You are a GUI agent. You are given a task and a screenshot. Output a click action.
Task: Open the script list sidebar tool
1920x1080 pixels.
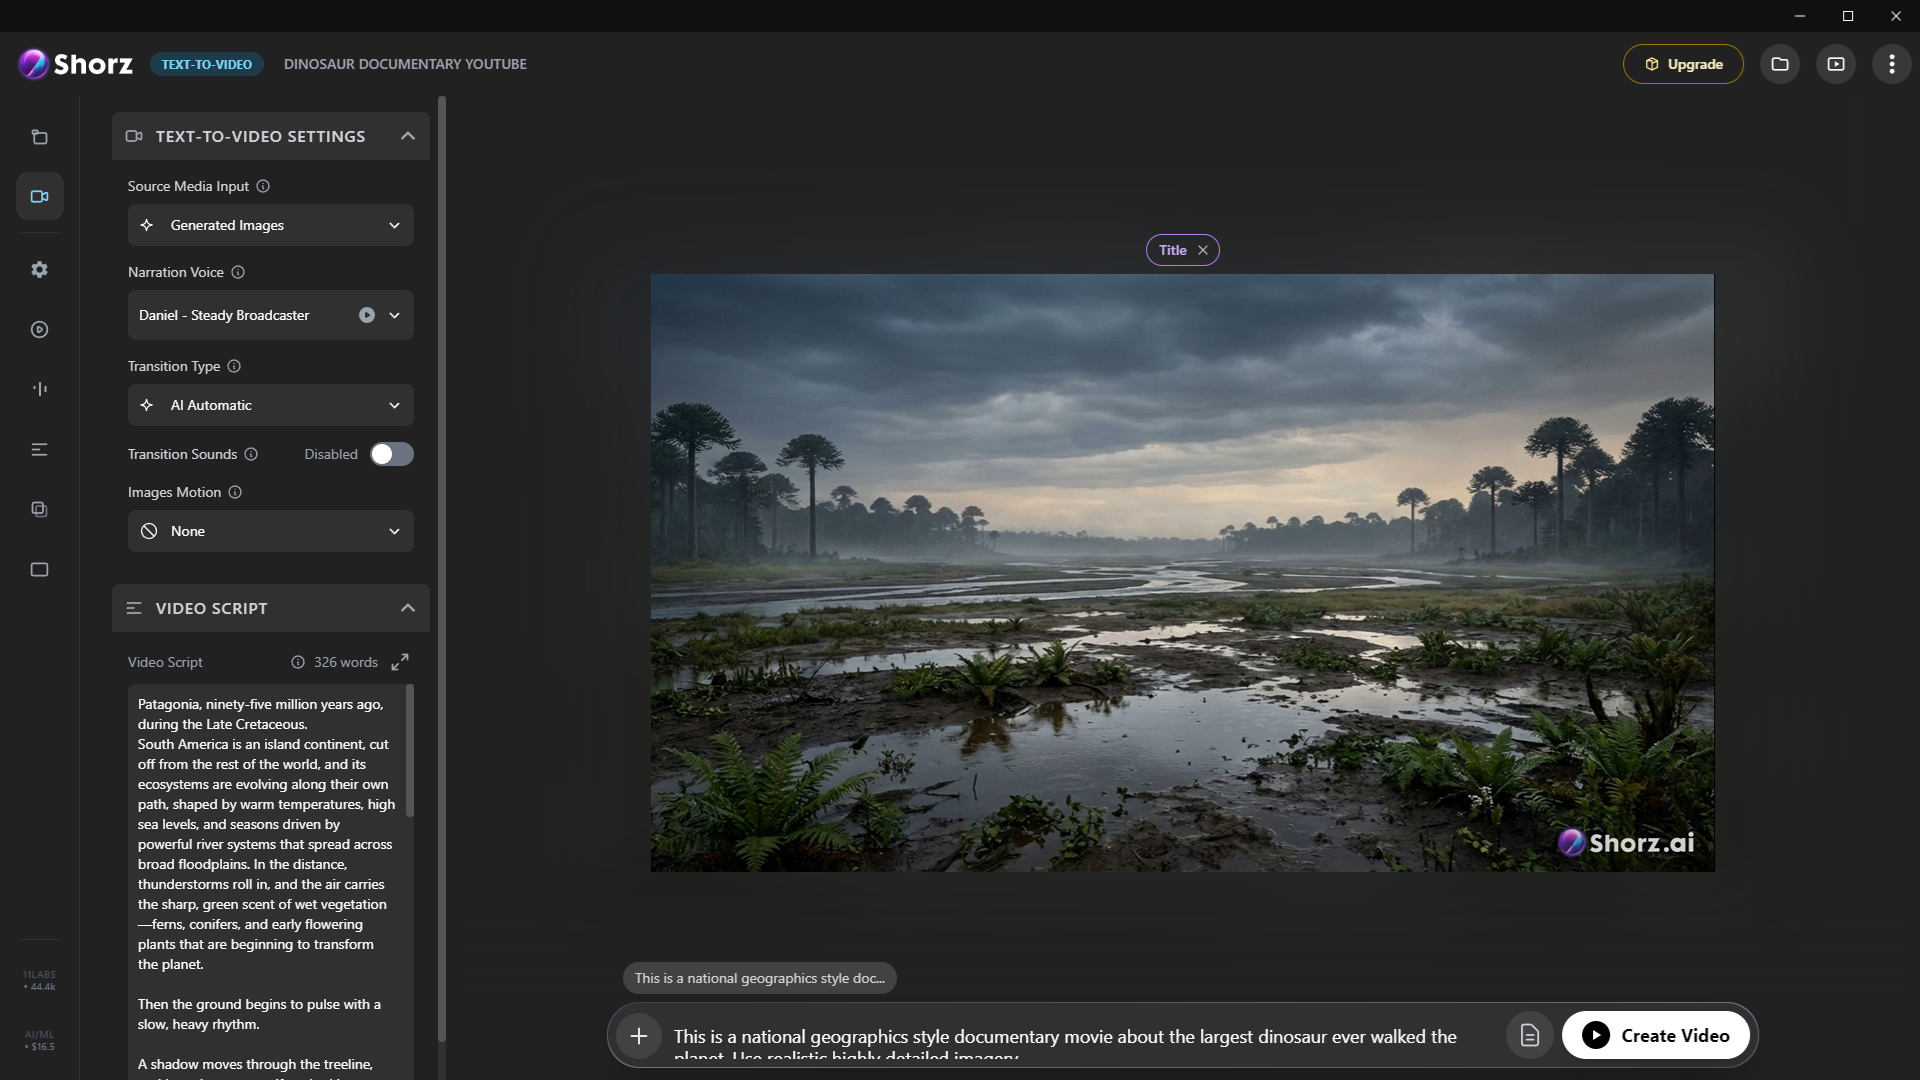39,449
